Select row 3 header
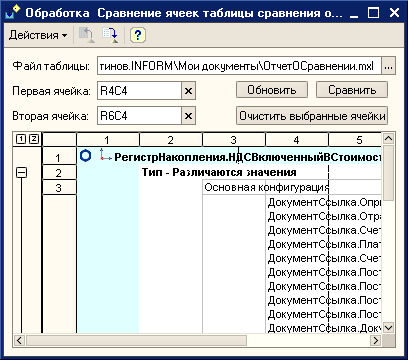 pos(59,187)
